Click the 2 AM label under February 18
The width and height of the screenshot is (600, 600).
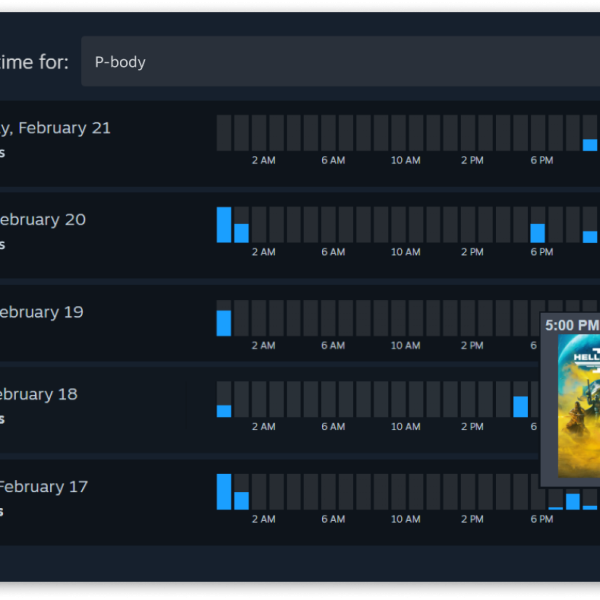point(264,427)
